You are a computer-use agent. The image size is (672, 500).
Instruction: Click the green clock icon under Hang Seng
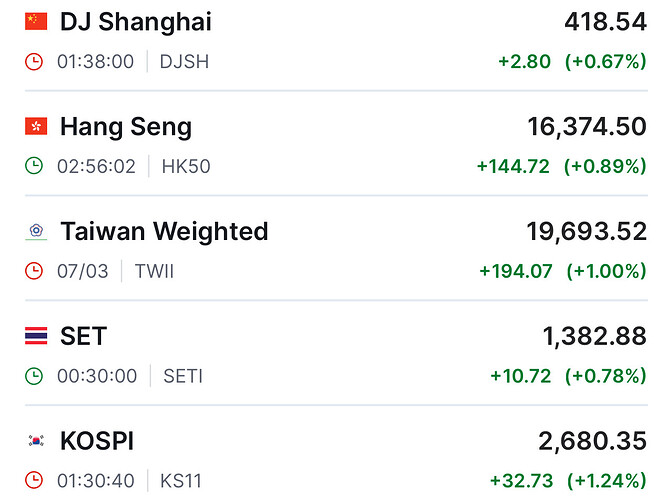pos(35,166)
